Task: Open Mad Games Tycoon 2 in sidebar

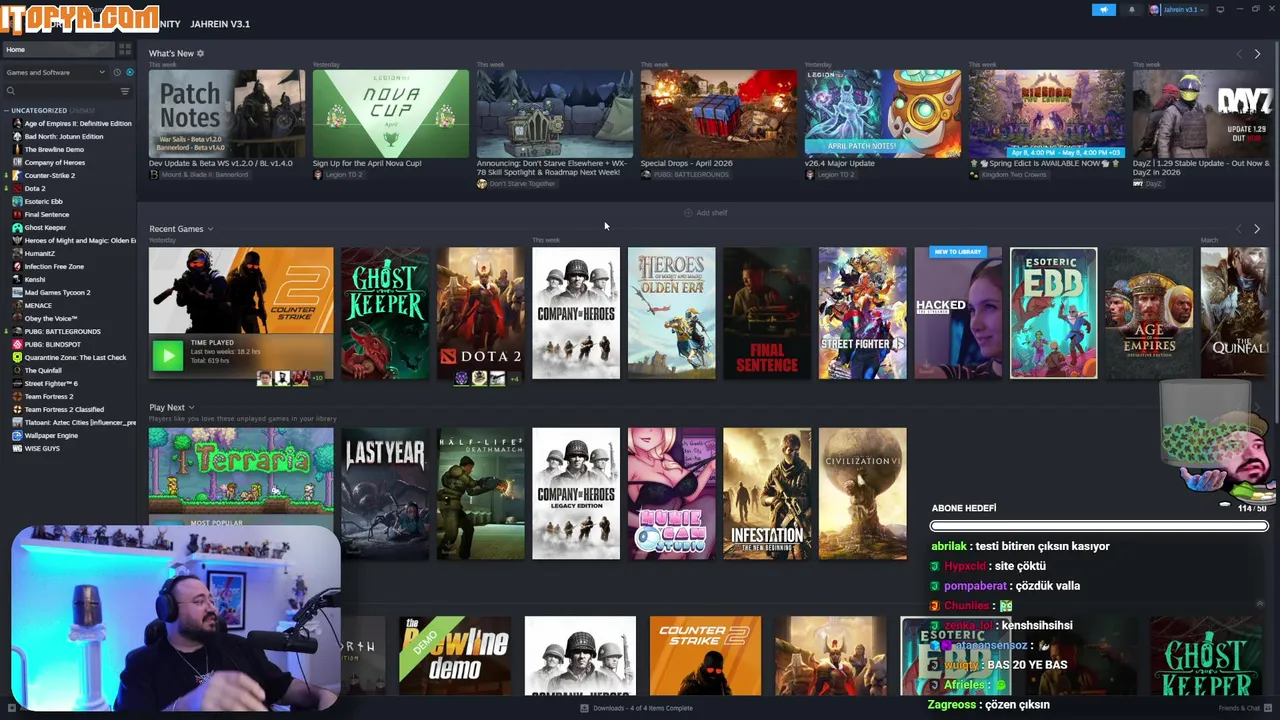Action: pos(57,292)
